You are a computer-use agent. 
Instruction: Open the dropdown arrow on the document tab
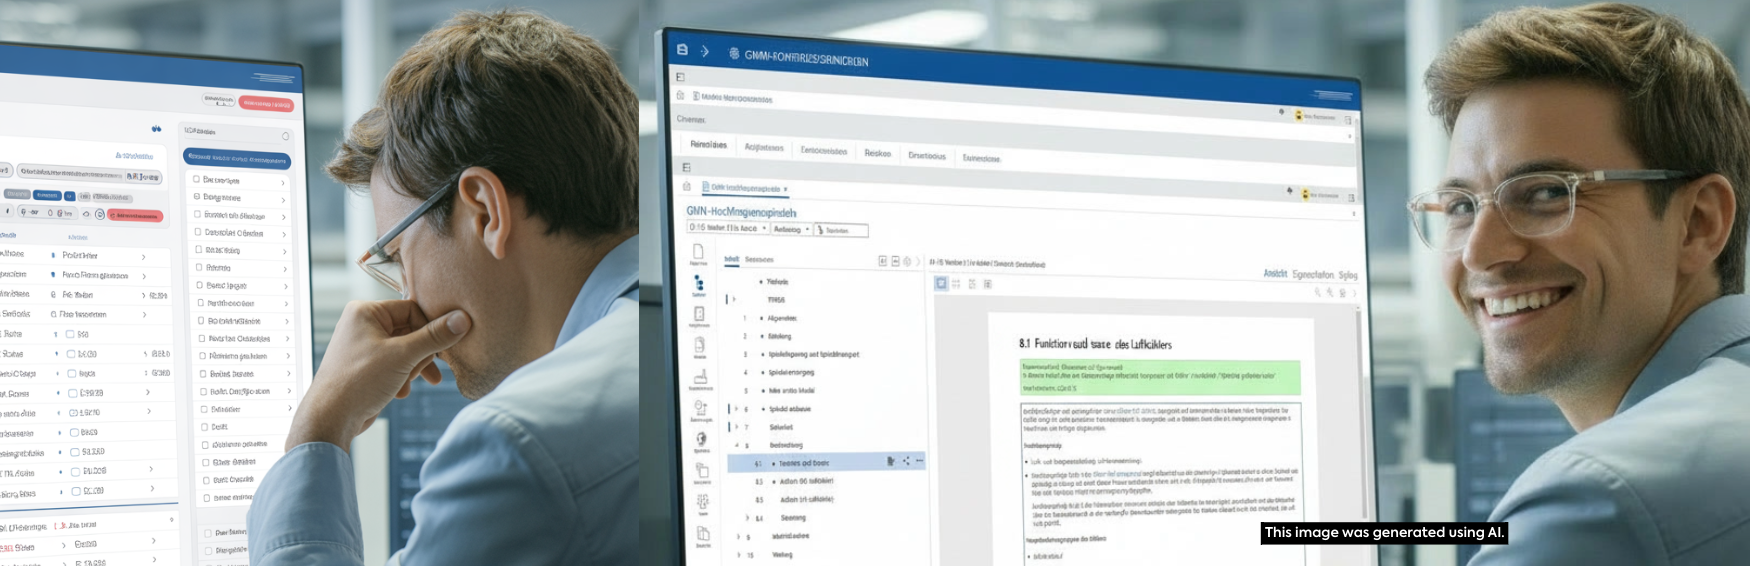pos(785,189)
